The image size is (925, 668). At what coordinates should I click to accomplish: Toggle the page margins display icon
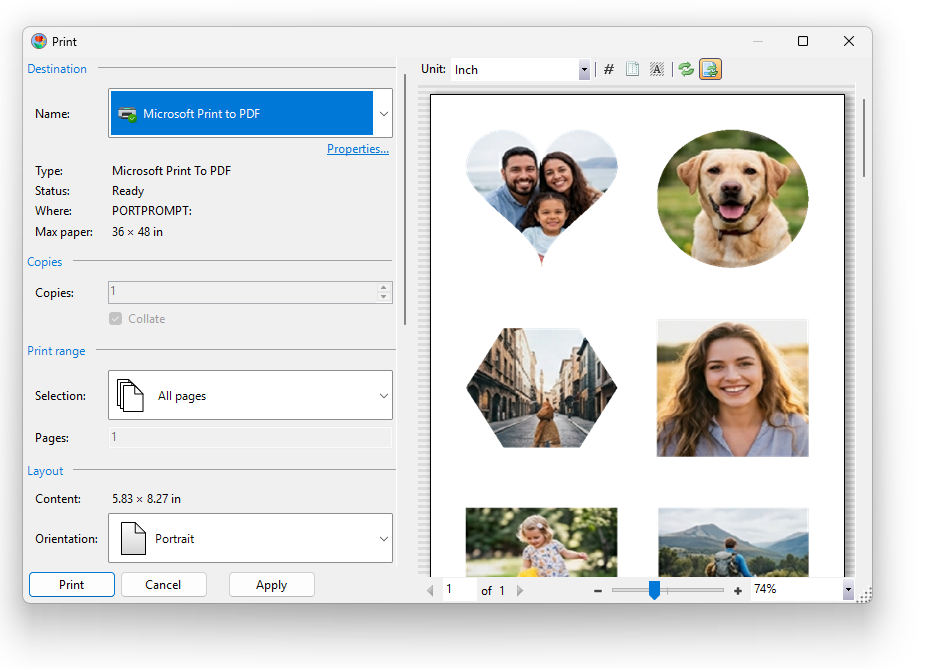[632, 69]
